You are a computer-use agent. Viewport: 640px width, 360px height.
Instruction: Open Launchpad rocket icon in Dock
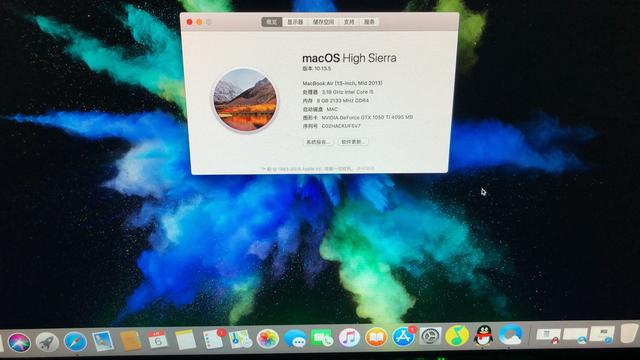click(x=47, y=342)
